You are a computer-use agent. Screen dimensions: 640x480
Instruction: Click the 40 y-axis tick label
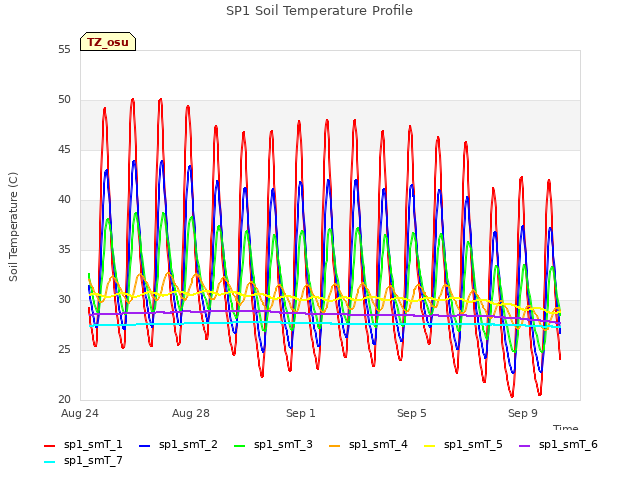click(x=64, y=200)
